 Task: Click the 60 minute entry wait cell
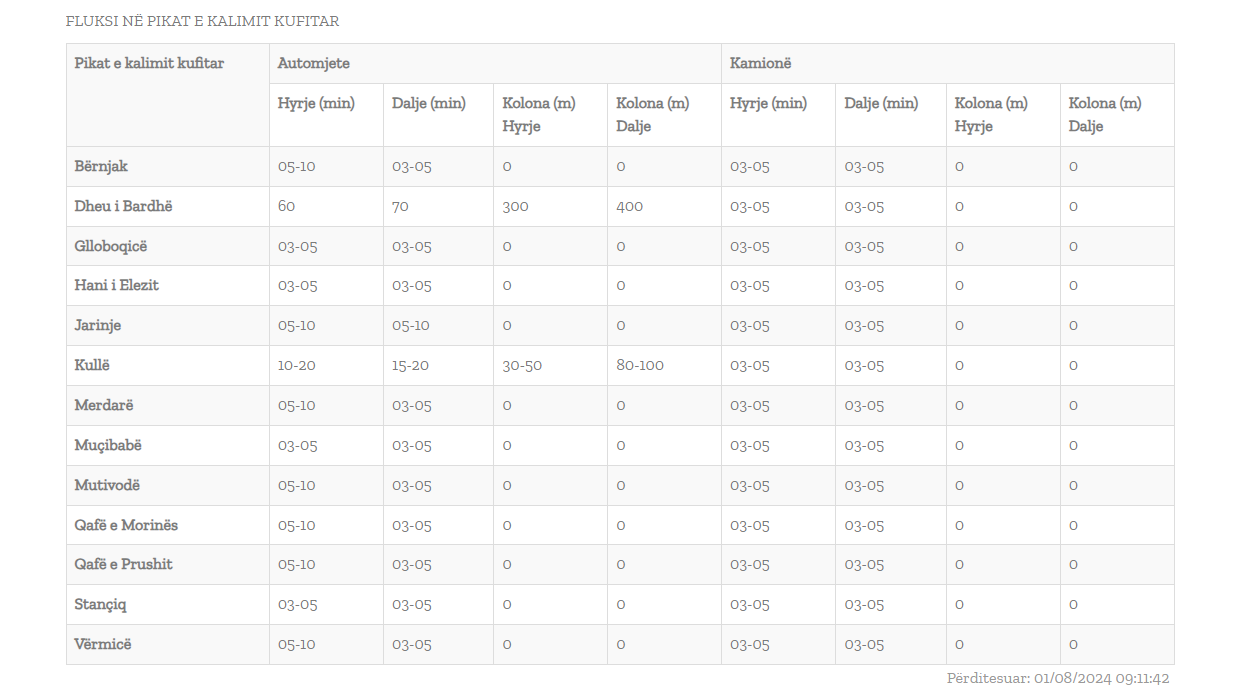(x=286, y=206)
